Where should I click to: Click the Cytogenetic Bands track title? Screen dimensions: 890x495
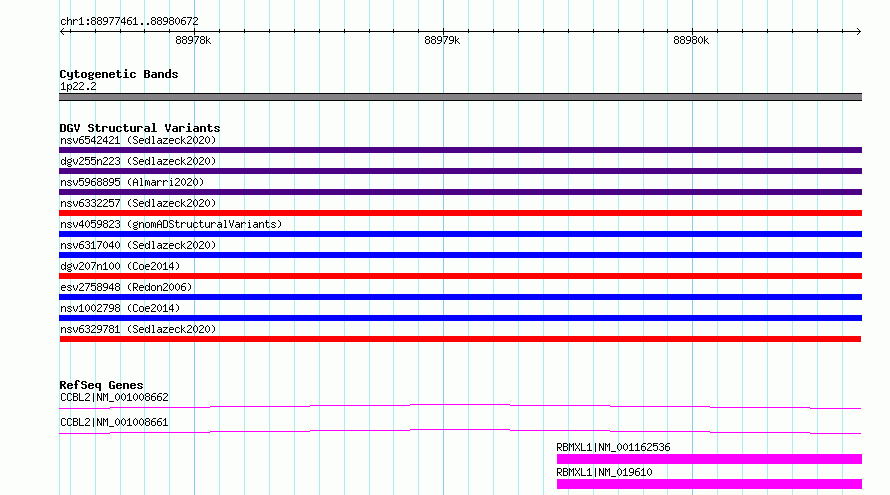119,74
